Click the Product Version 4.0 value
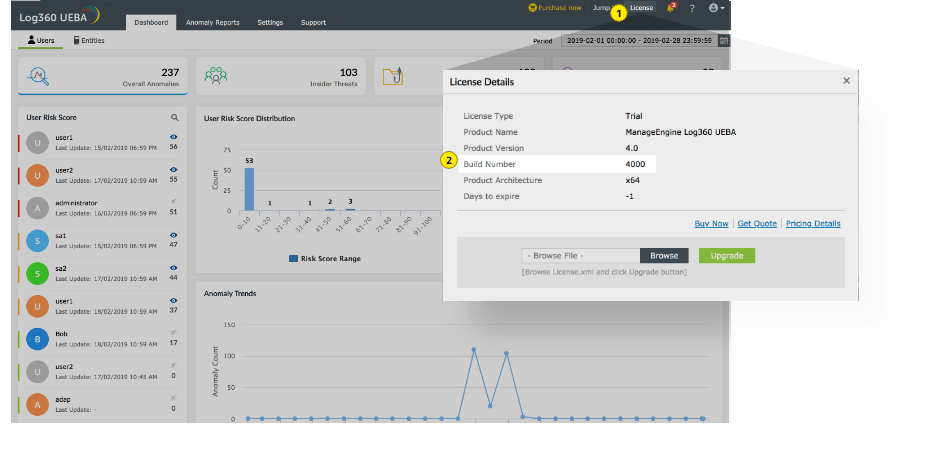The width and height of the screenshot is (934, 463). pyautogui.click(x=631, y=148)
